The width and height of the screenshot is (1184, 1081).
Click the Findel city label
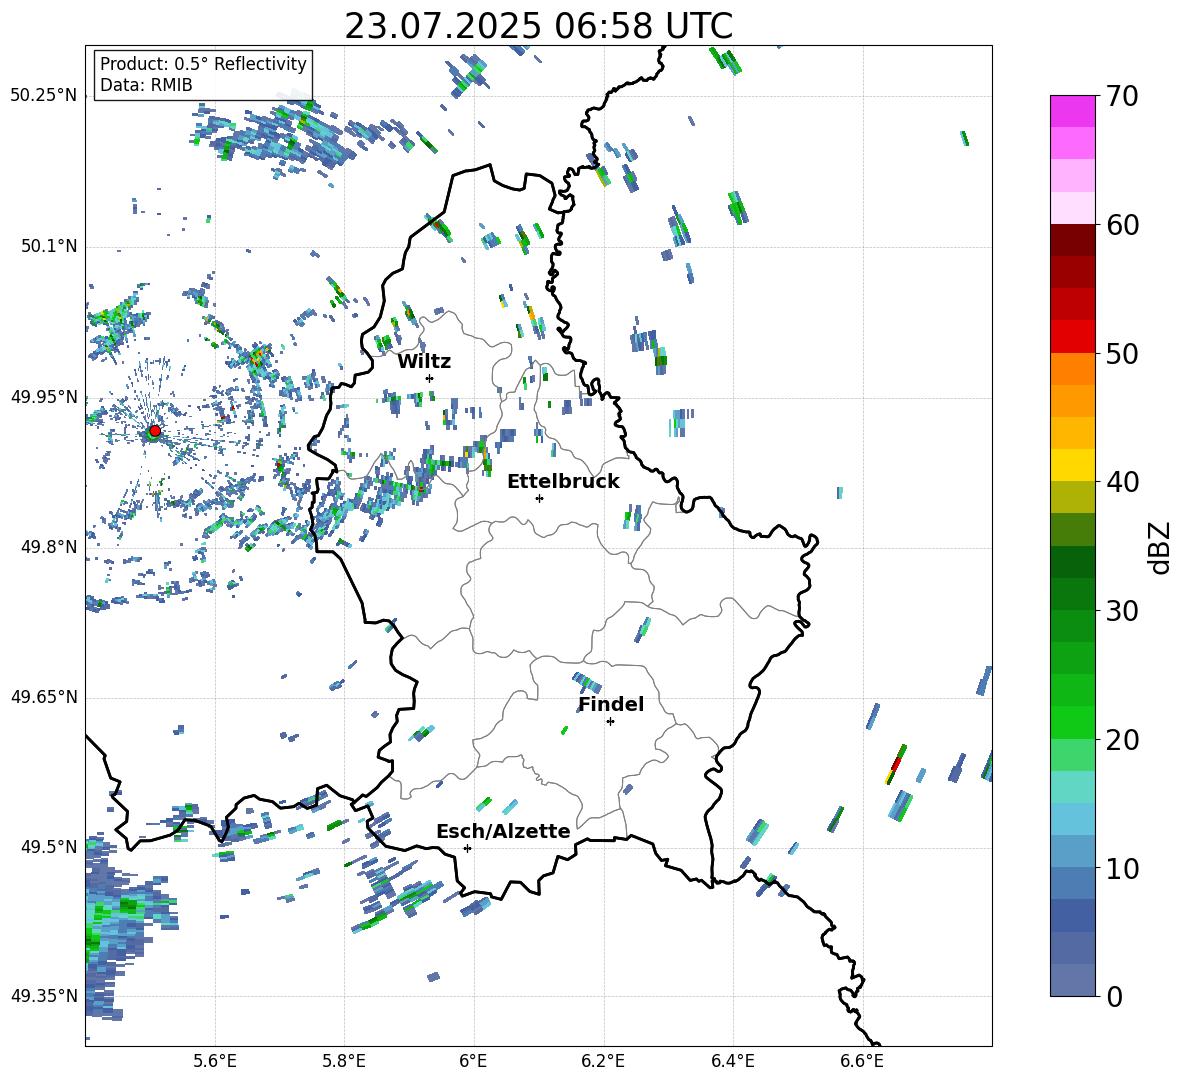pyautogui.click(x=611, y=704)
